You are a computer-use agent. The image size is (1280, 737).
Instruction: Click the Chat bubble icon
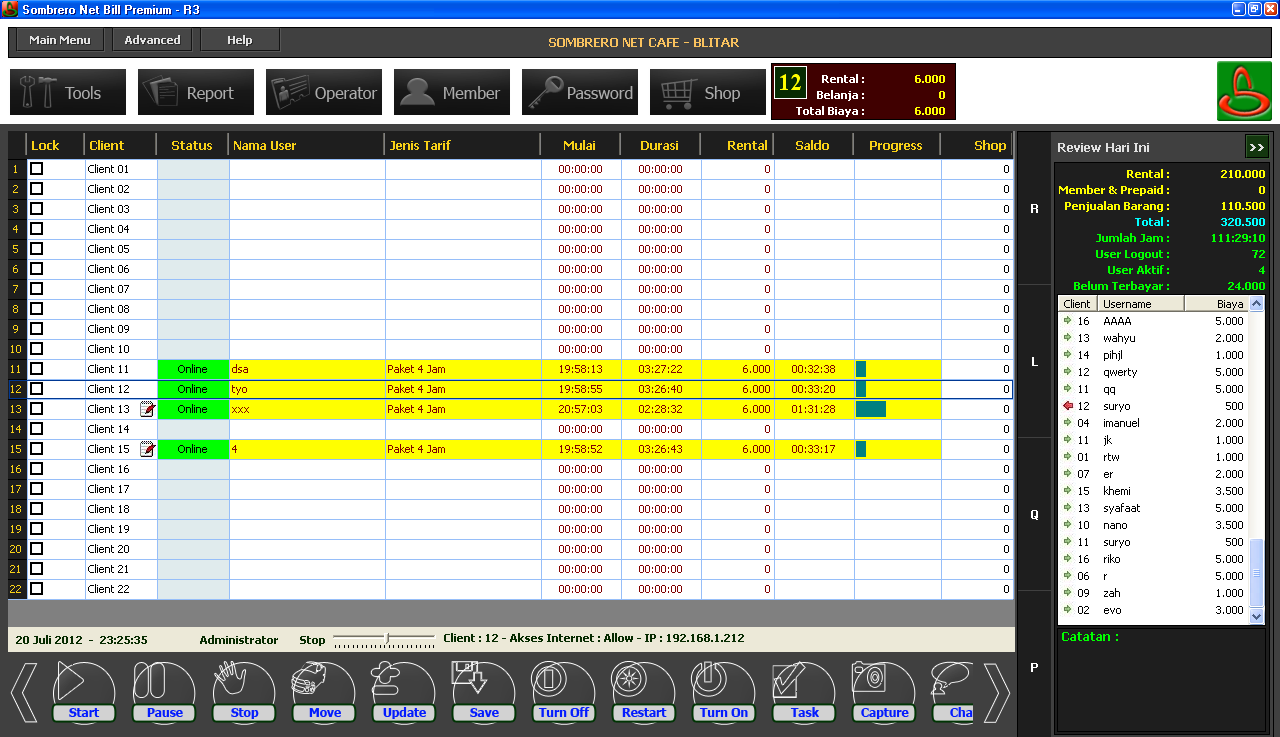click(x=952, y=692)
